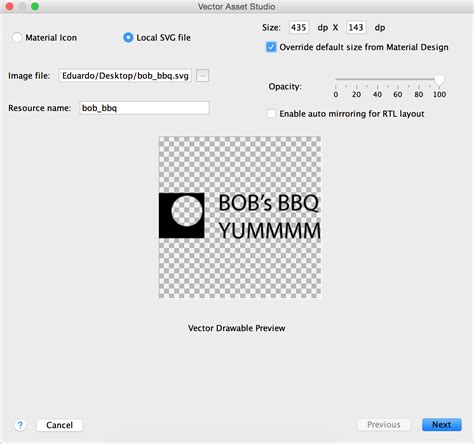Click the height size field showing 143

click(356, 27)
